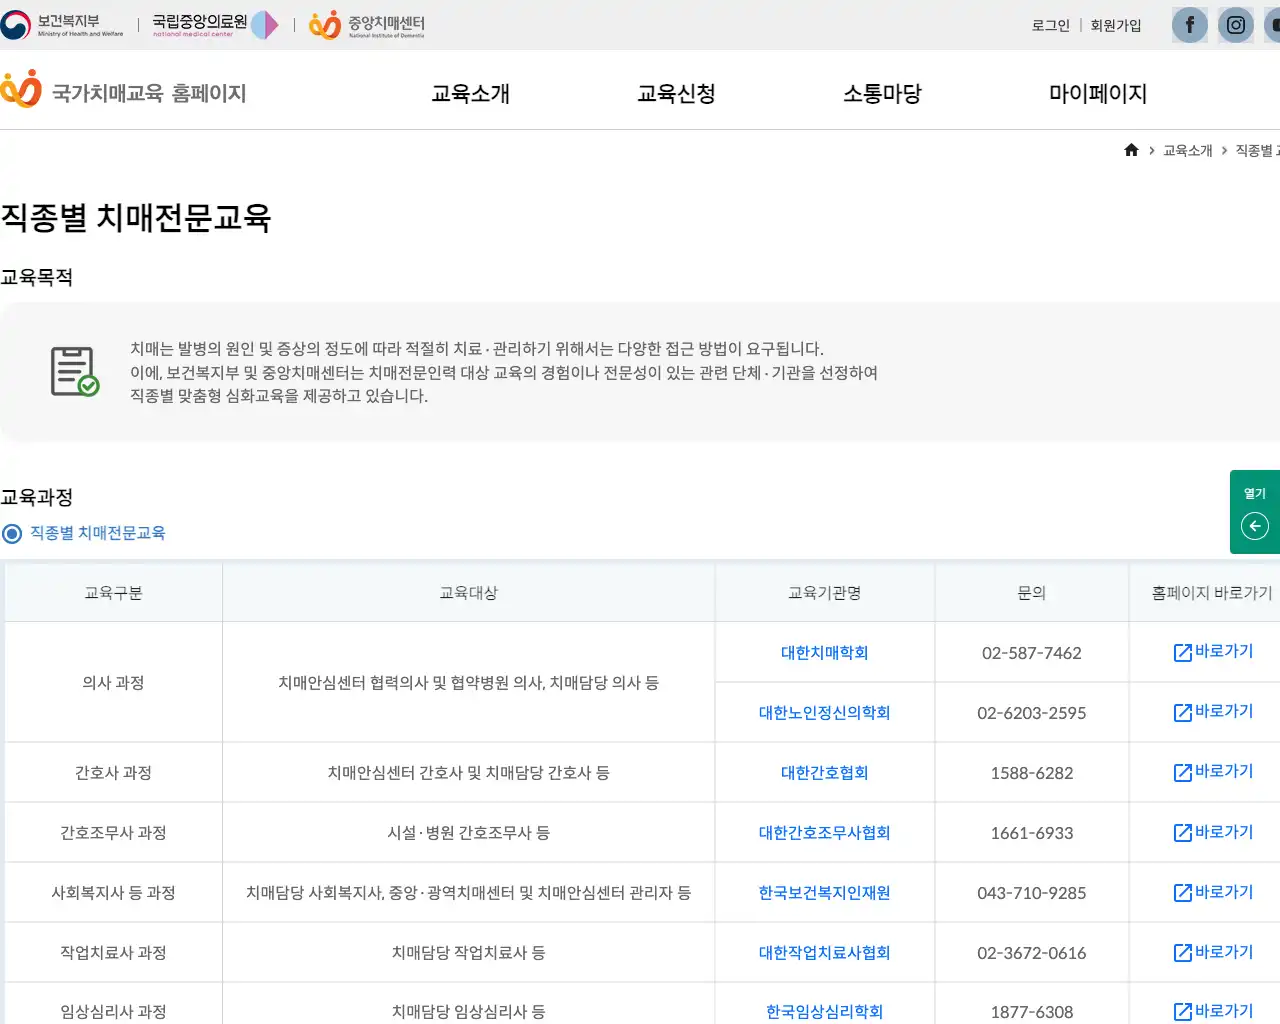Viewport: 1280px width, 1024px height.
Task: Select the phone number 1877-6308
Action: (1032, 1012)
